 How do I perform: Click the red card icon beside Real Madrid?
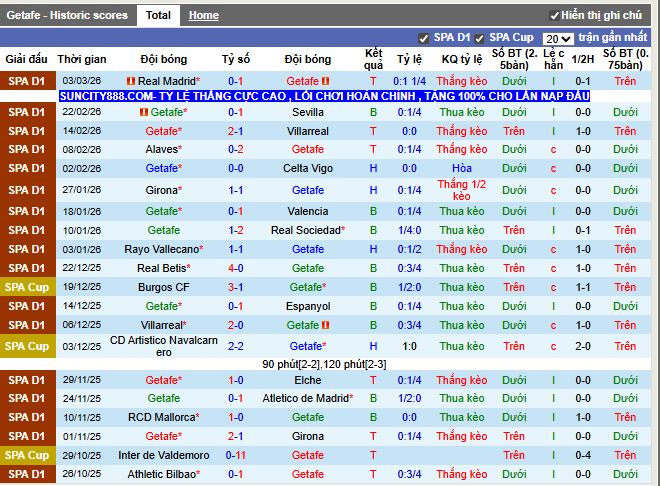pyautogui.click(x=130, y=81)
